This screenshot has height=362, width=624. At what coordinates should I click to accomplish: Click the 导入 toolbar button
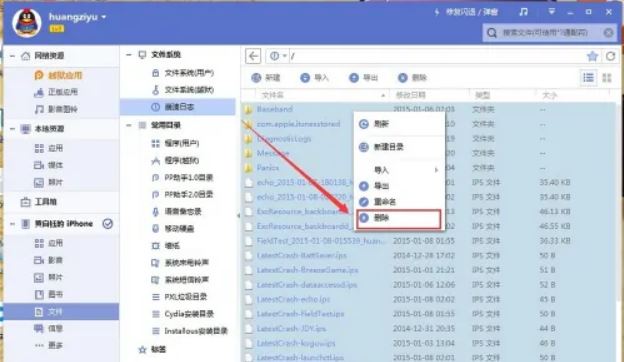(x=314, y=78)
